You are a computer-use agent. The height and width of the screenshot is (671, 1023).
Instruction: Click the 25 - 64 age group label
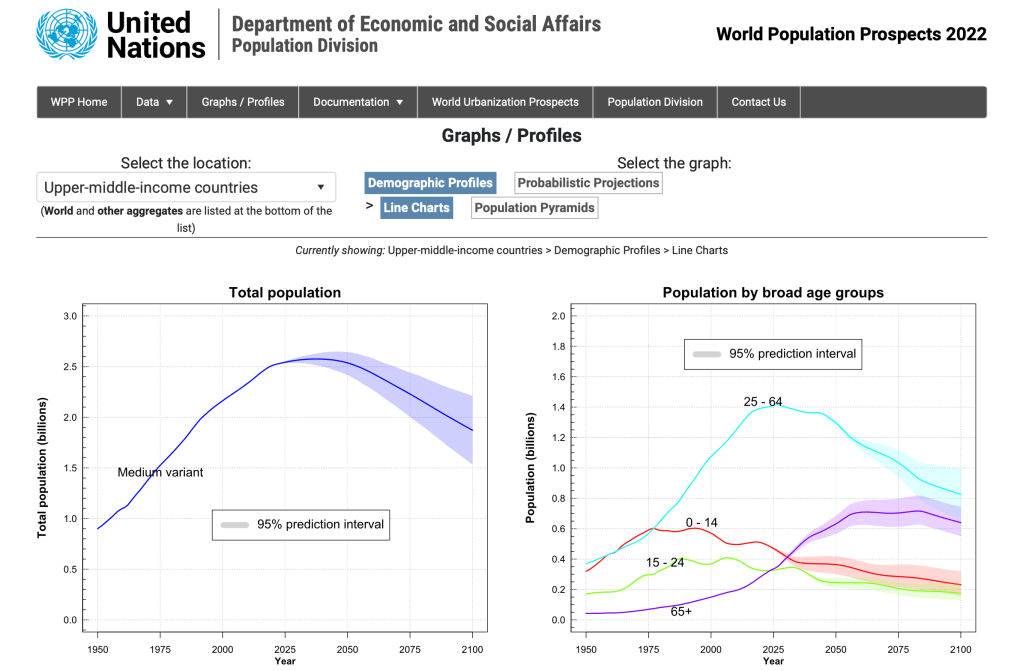point(763,402)
